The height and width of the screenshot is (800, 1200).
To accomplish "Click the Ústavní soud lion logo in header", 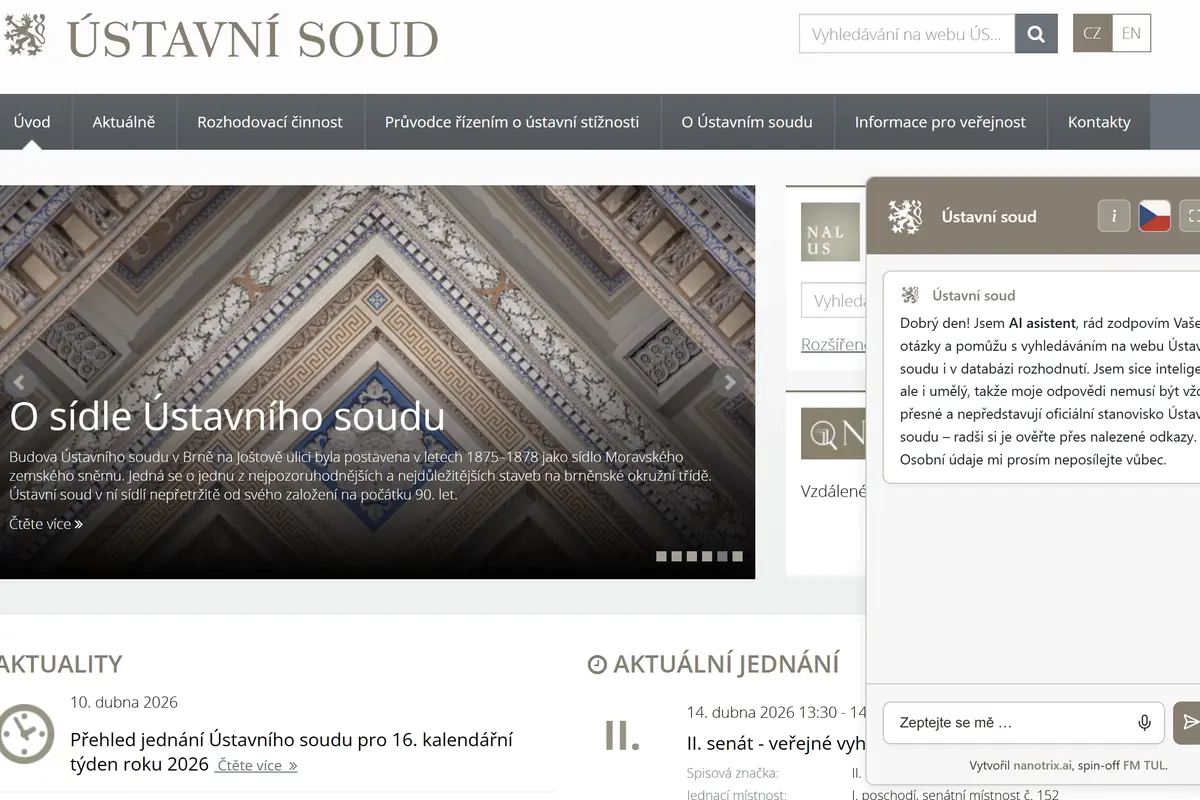I will point(25,35).
